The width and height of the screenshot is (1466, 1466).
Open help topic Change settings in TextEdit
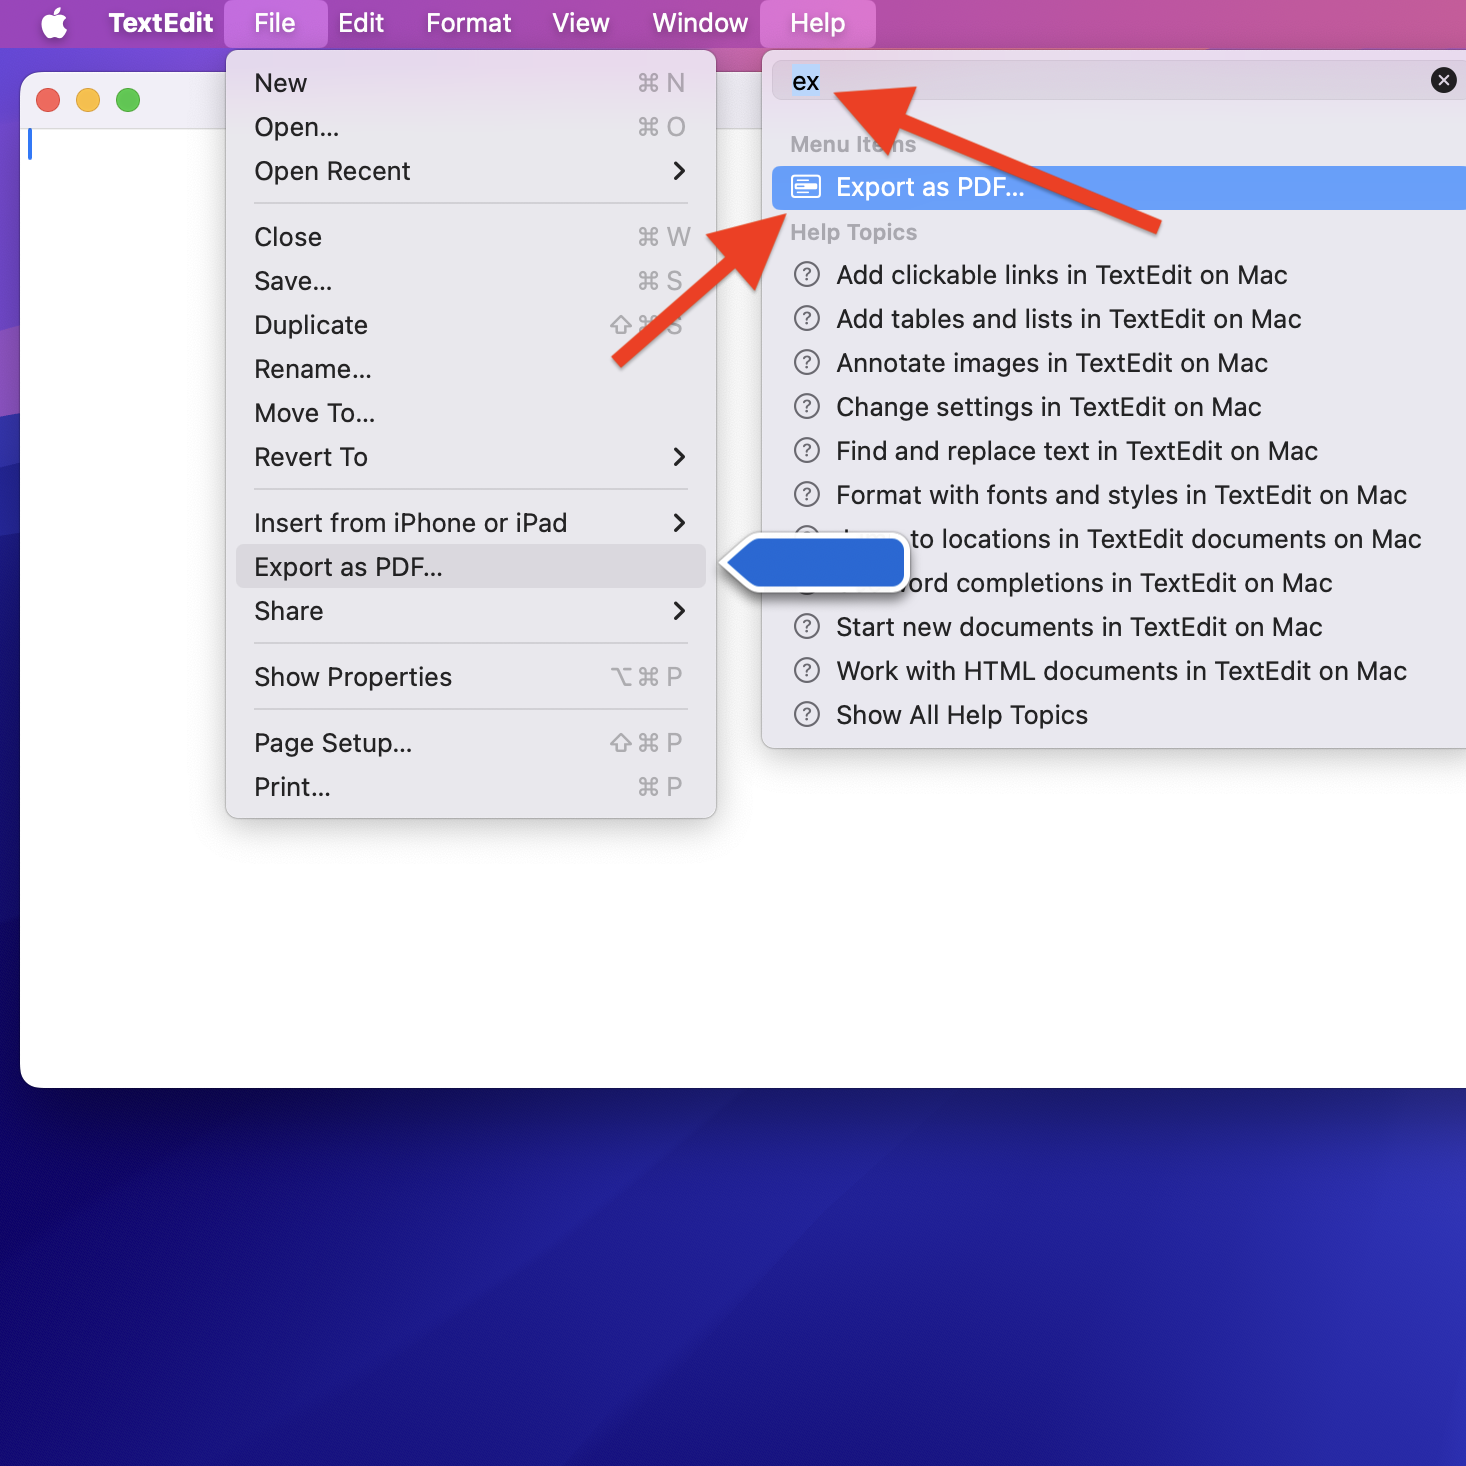tap(1118, 406)
